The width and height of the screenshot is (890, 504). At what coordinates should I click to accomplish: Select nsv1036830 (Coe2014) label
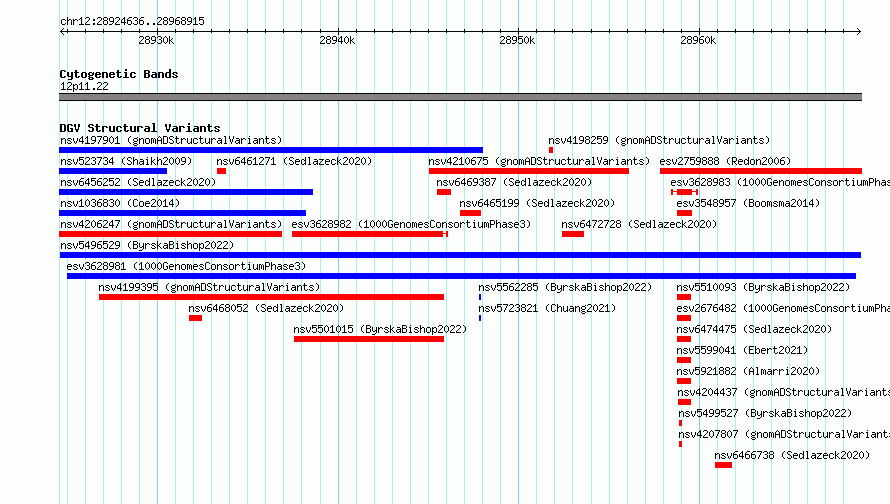(120, 203)
